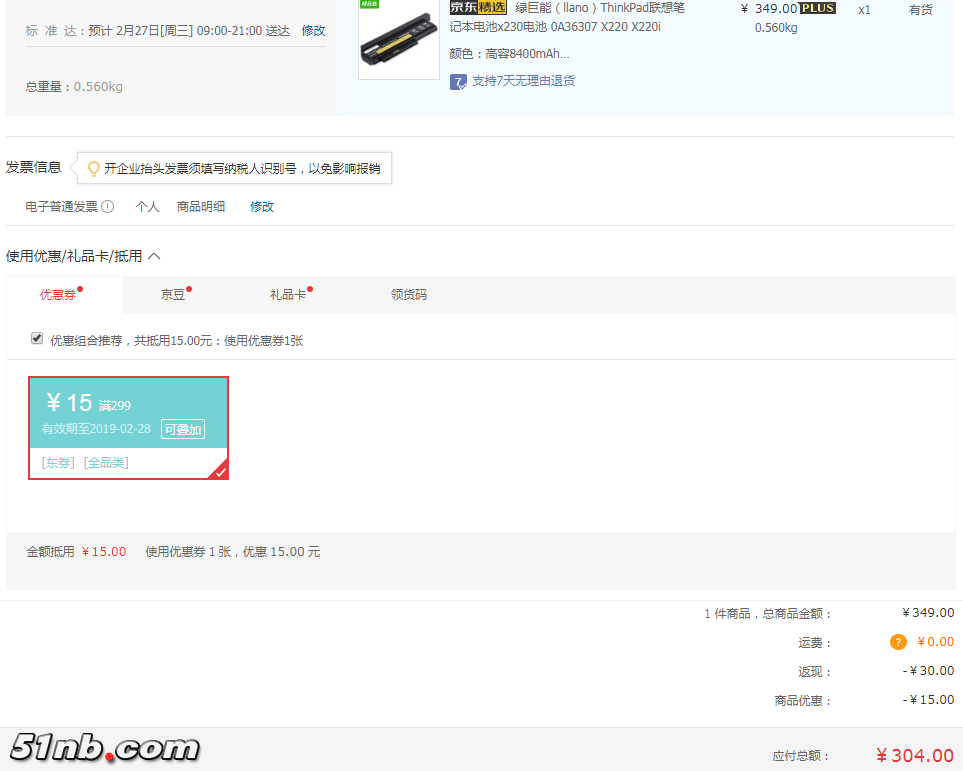
Task: Open the 礼品卡 tab
Action: (x=288, y=295)
